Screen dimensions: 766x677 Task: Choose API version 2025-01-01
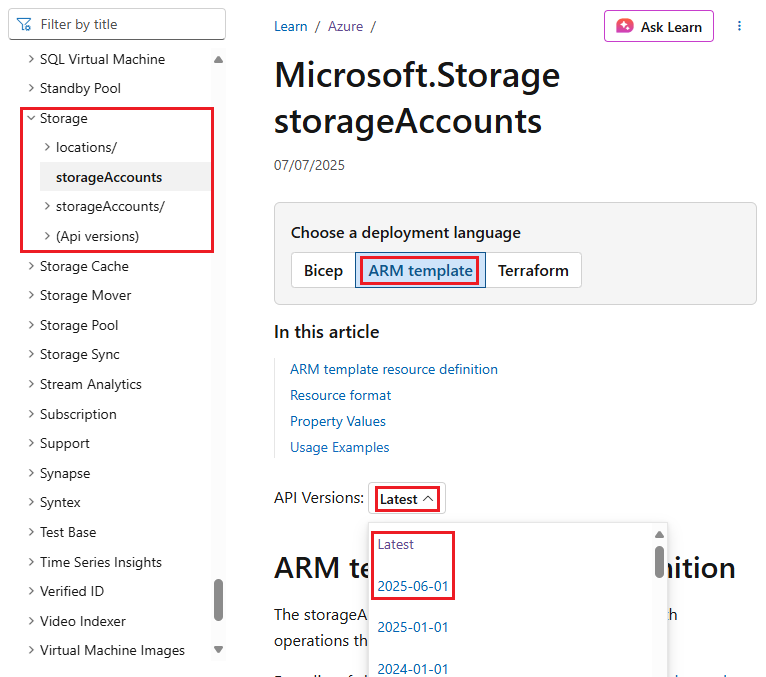click(x=413, y=627)
